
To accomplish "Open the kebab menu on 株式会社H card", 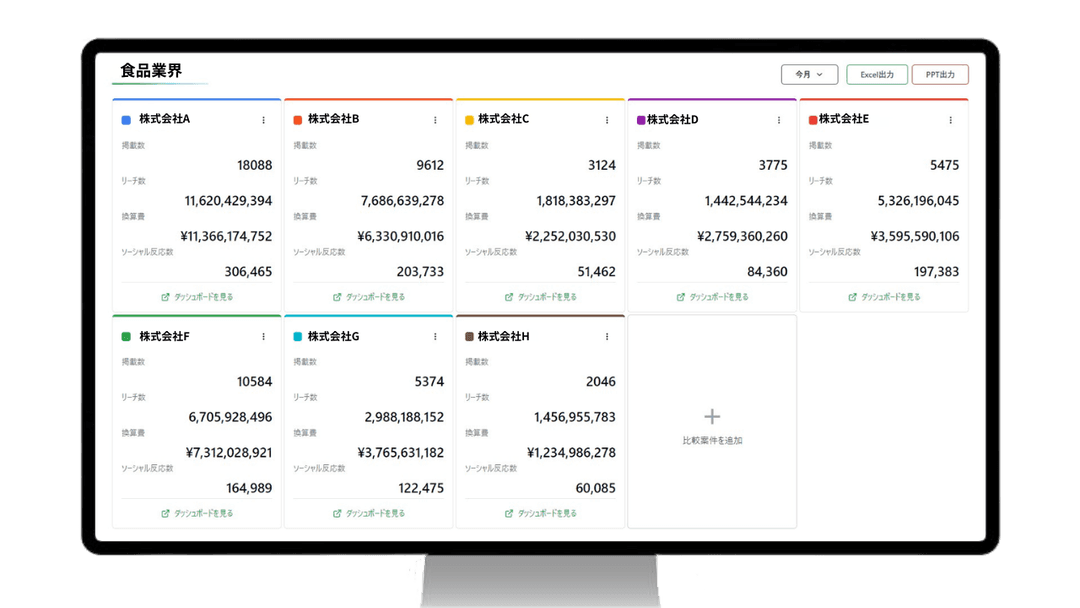I will [607, 337].
